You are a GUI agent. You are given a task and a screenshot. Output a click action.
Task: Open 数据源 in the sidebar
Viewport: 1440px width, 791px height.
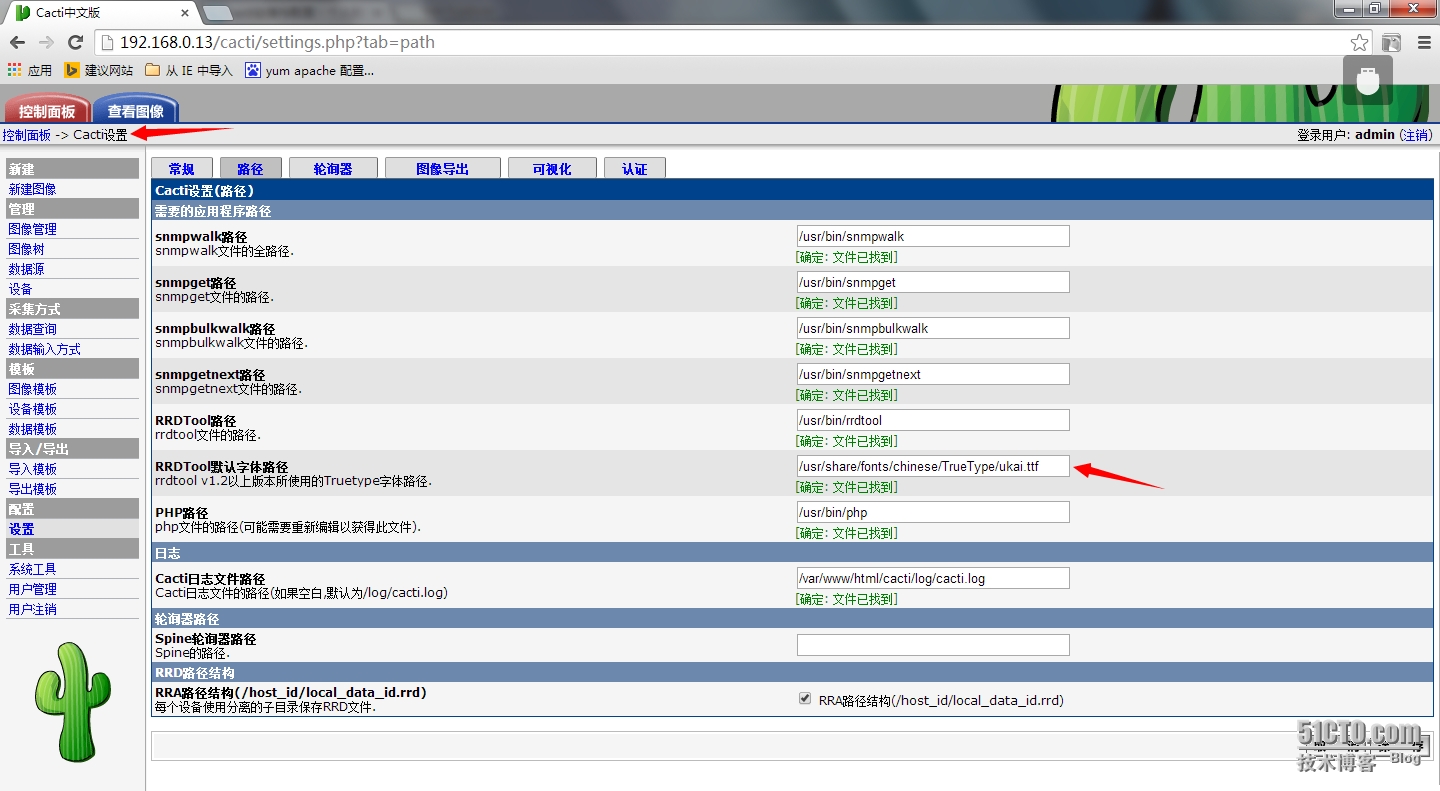pyautogui.click(x=26, y=269)
